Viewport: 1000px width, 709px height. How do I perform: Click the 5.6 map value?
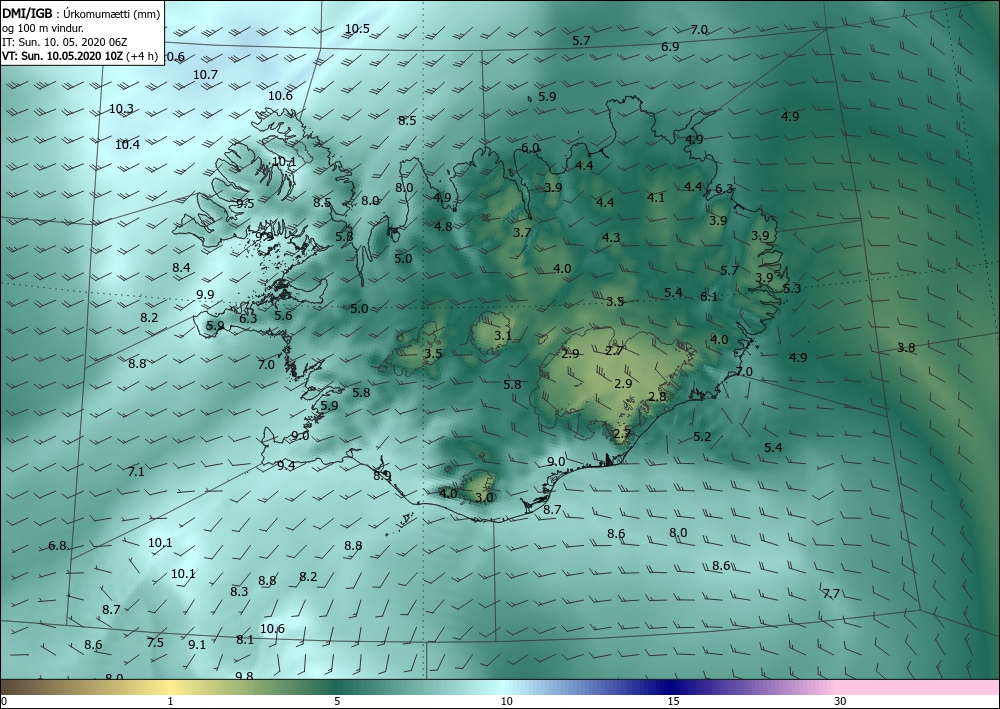coord(283,316)
